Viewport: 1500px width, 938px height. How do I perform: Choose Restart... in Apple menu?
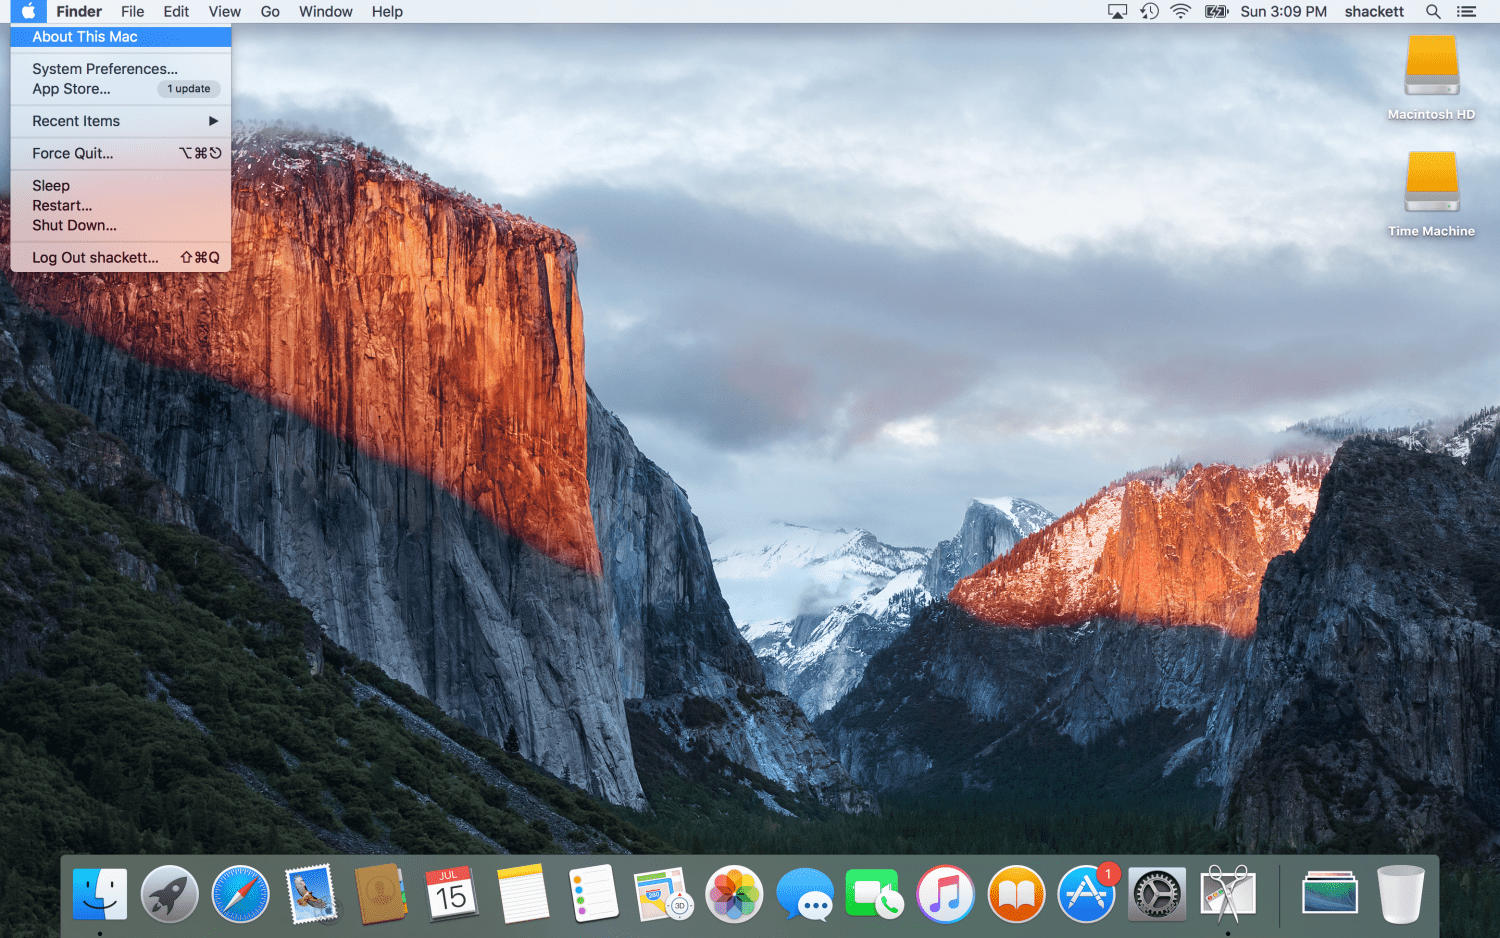point(120,206)
